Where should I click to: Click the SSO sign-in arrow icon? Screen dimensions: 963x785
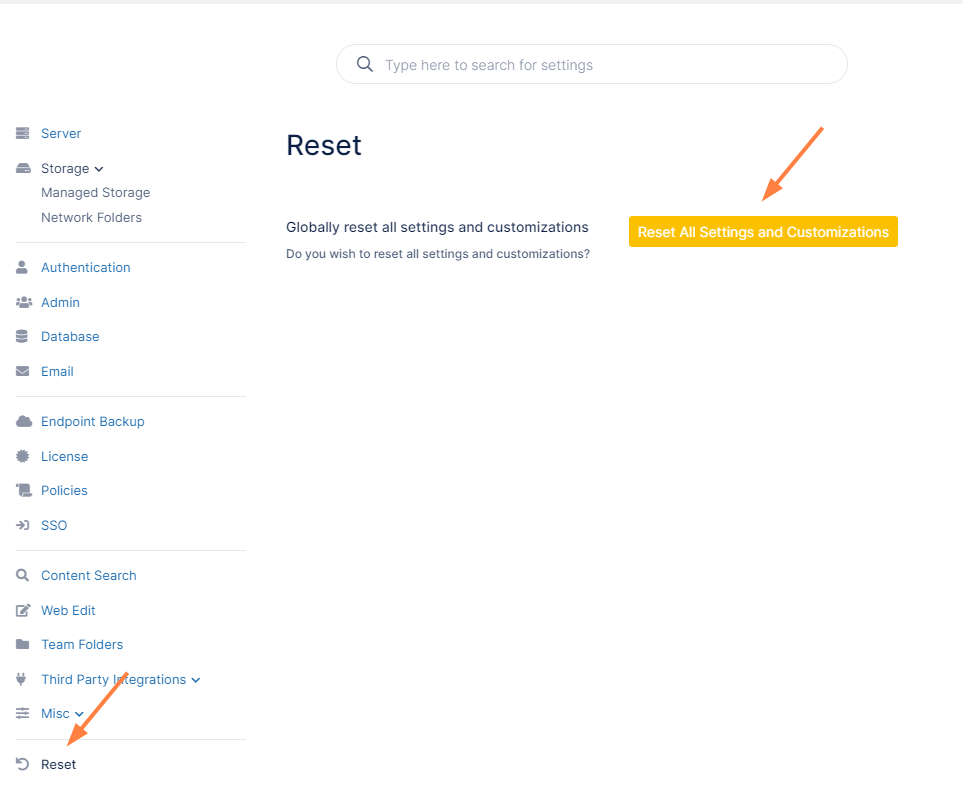coord(22,525)
